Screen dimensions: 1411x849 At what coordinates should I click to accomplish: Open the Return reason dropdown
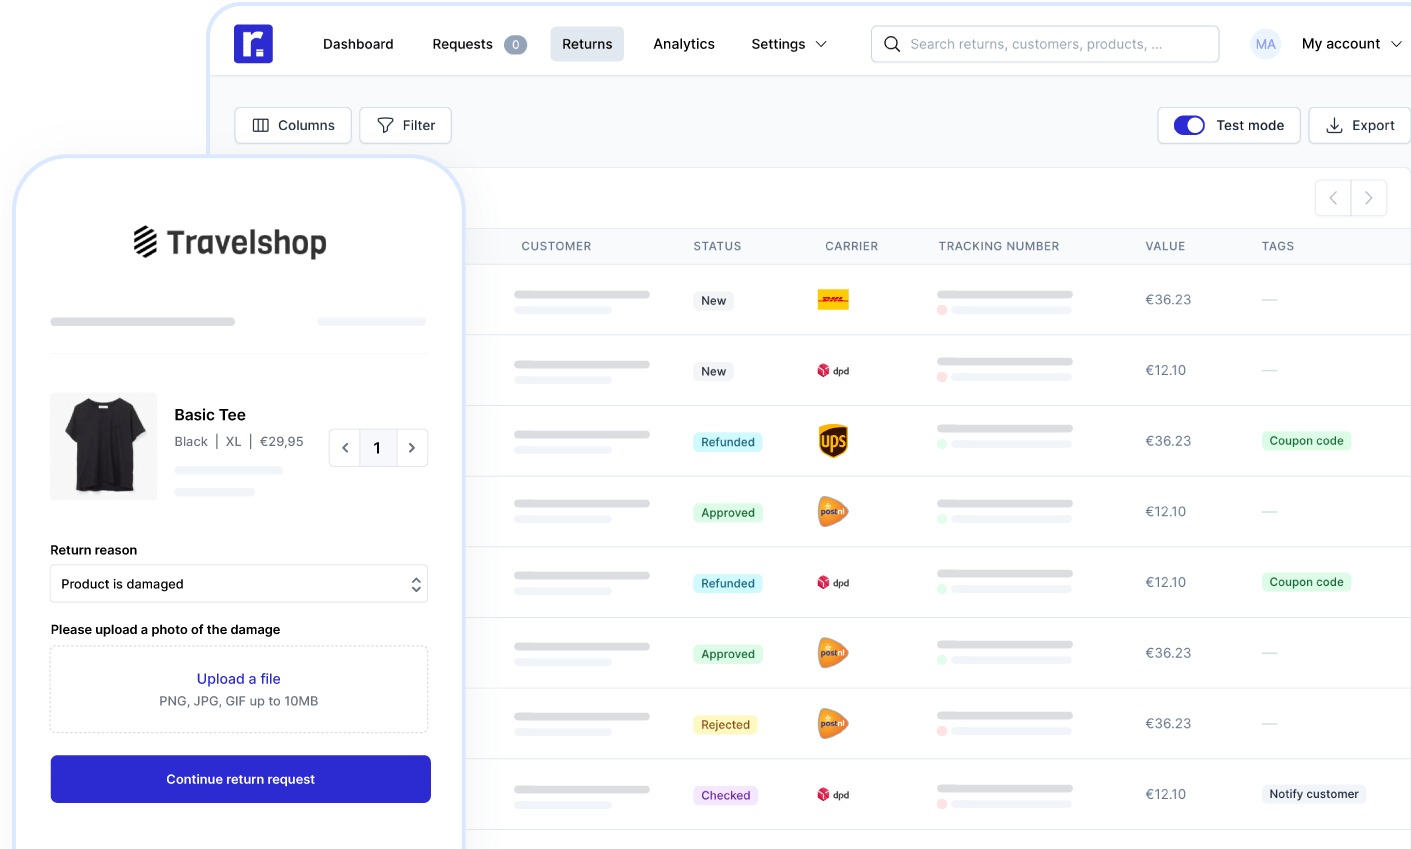239,584
